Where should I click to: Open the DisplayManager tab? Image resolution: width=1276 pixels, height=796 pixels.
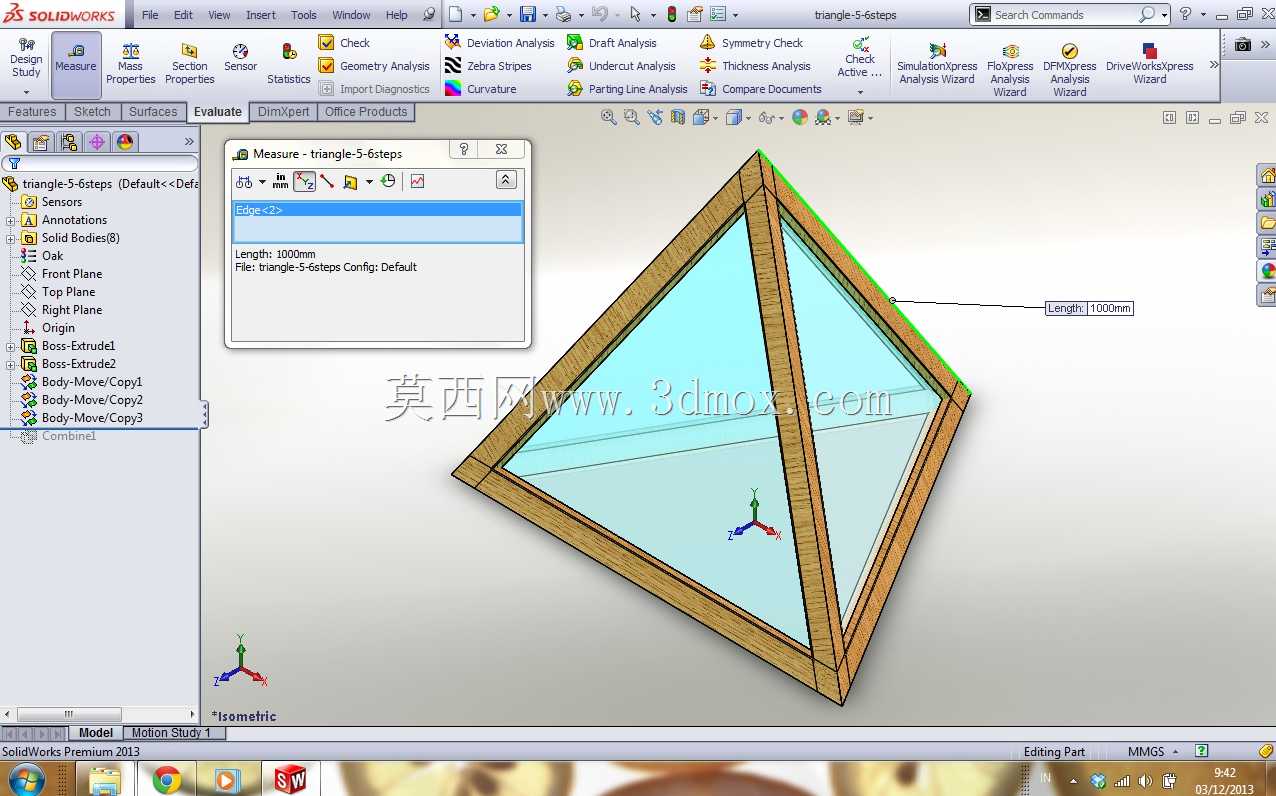[x=125, y=142]
